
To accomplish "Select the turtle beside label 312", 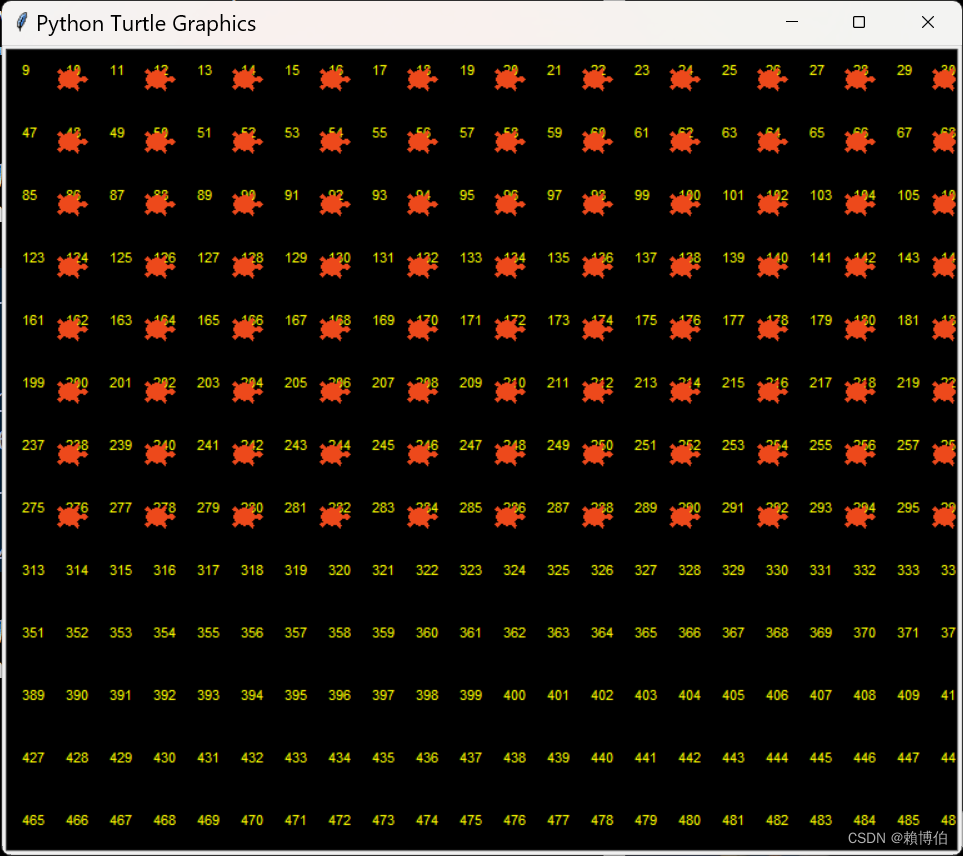I will [945, 514].
